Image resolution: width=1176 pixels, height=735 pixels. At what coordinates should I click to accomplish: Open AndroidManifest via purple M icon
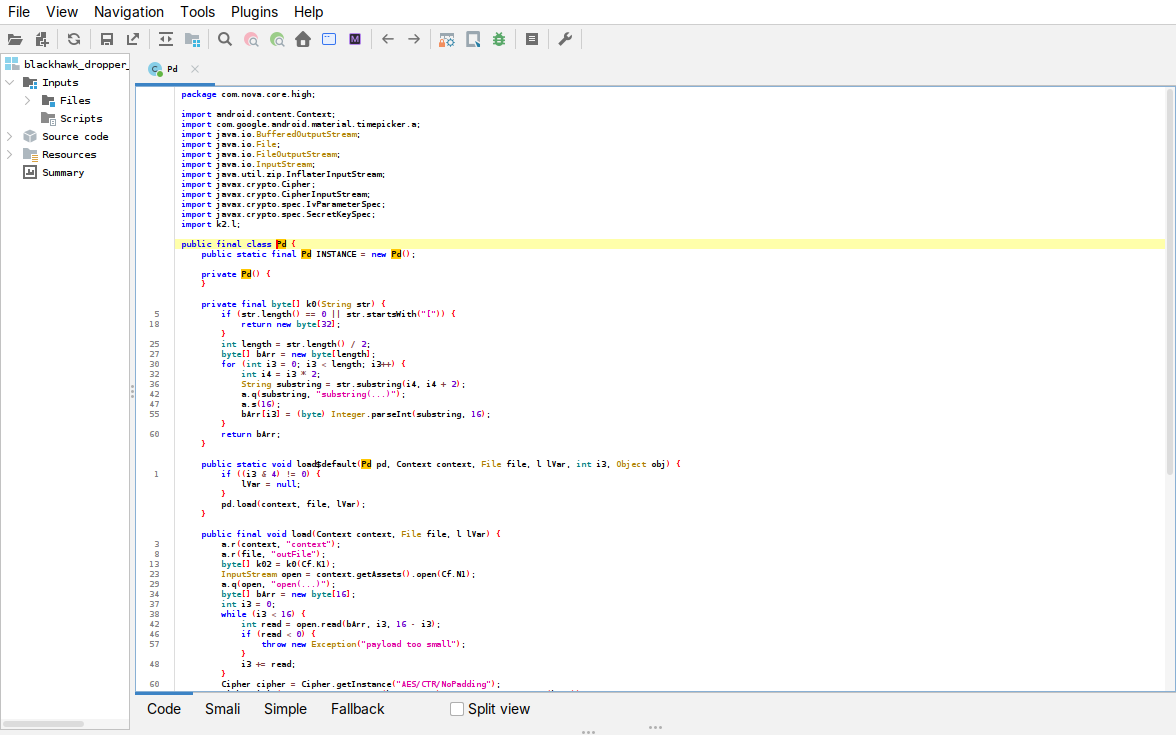pyautogui.click(x=355, y=40)
